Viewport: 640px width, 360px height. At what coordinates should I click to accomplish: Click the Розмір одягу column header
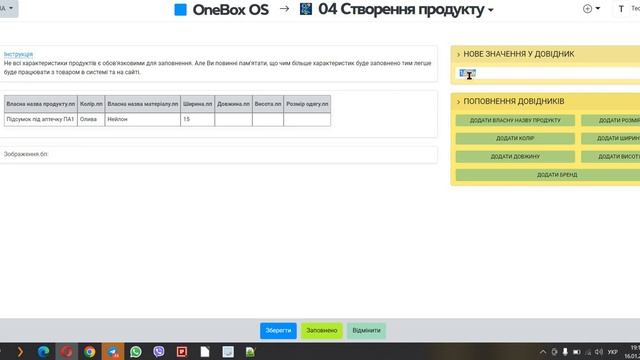(307, 104)
